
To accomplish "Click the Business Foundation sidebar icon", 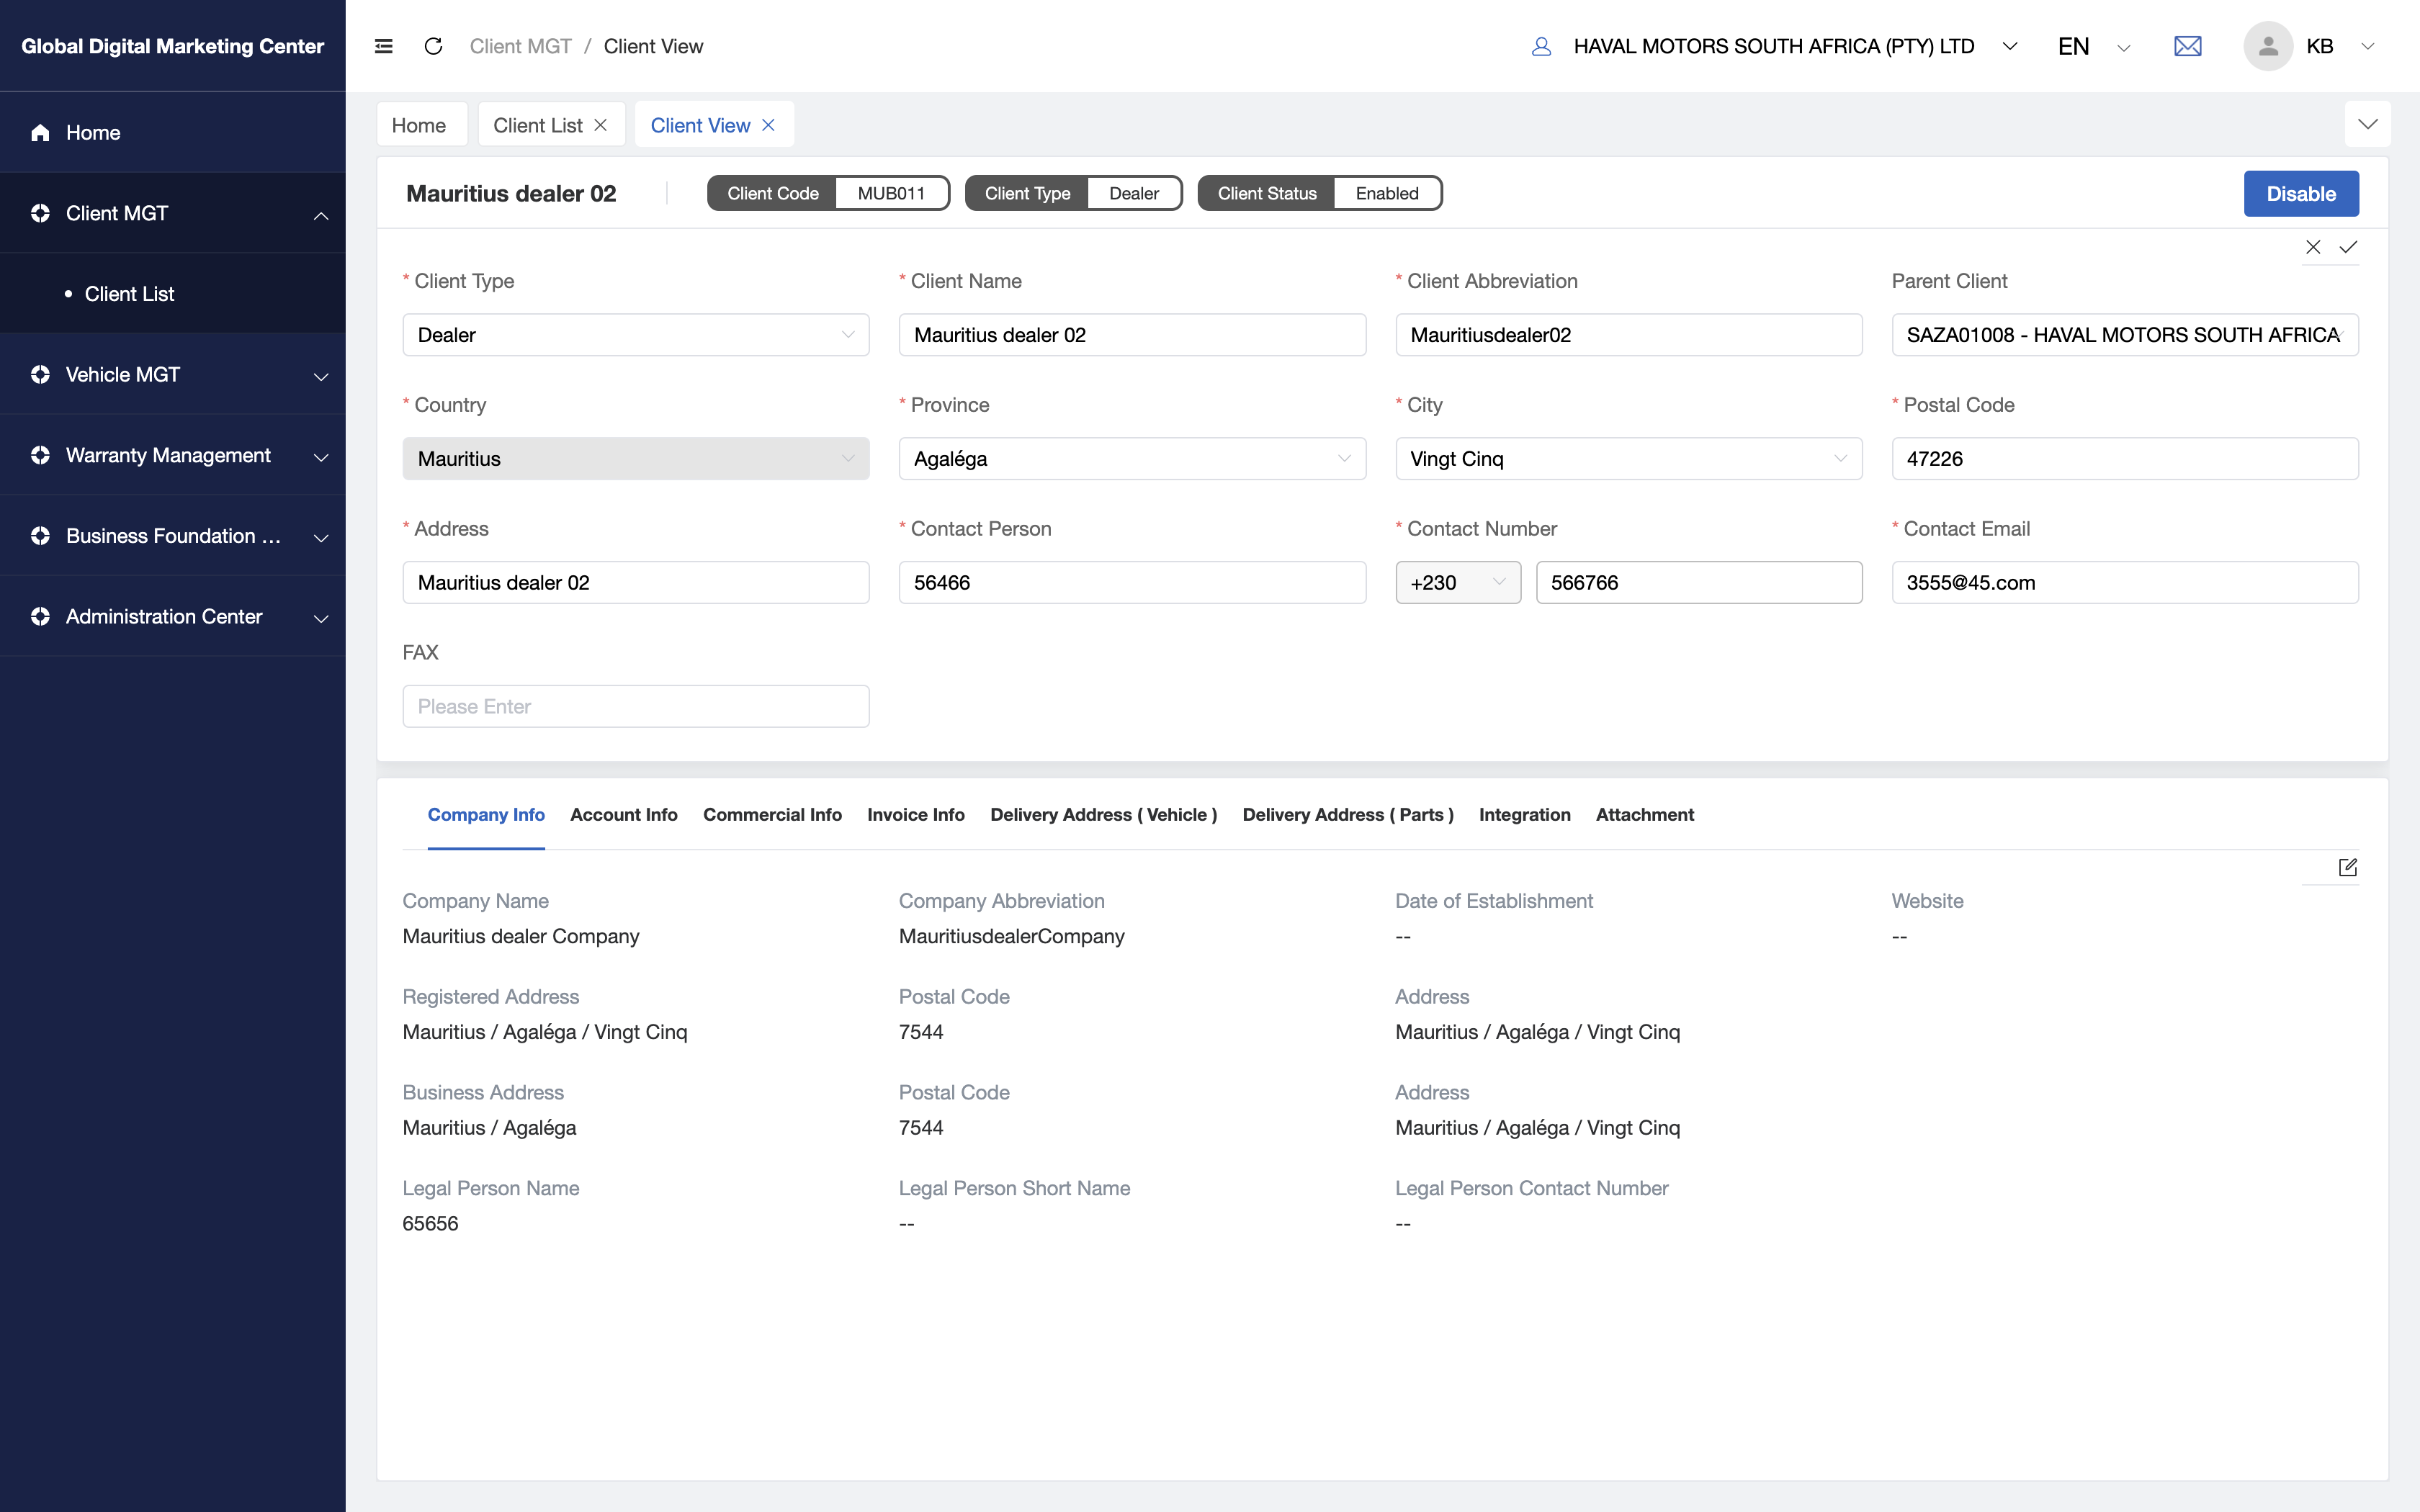I will click(x=40, y=536).
